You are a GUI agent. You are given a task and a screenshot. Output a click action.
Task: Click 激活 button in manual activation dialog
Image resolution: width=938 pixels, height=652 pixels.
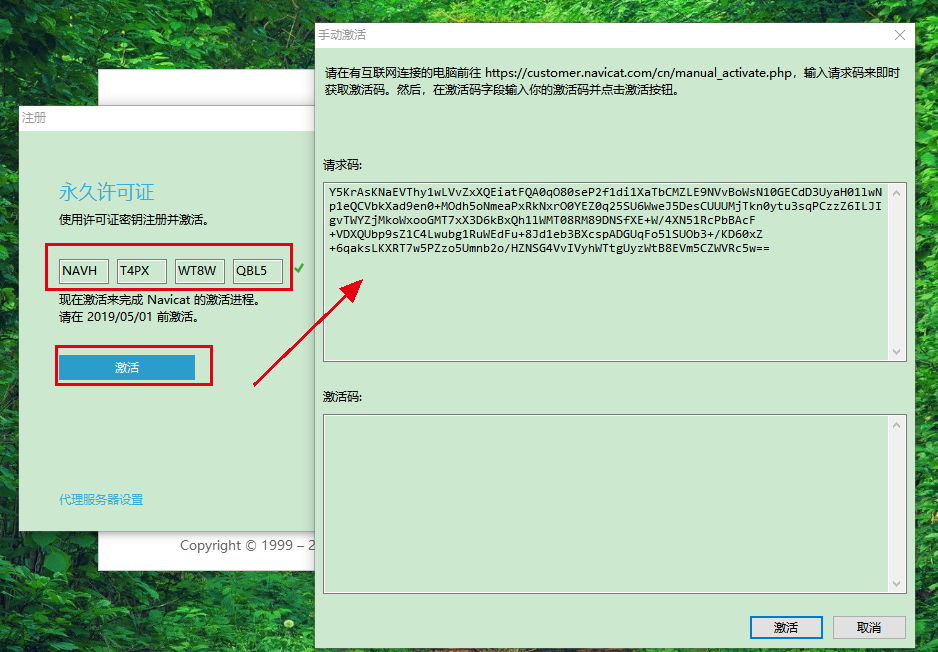point(786,627)
